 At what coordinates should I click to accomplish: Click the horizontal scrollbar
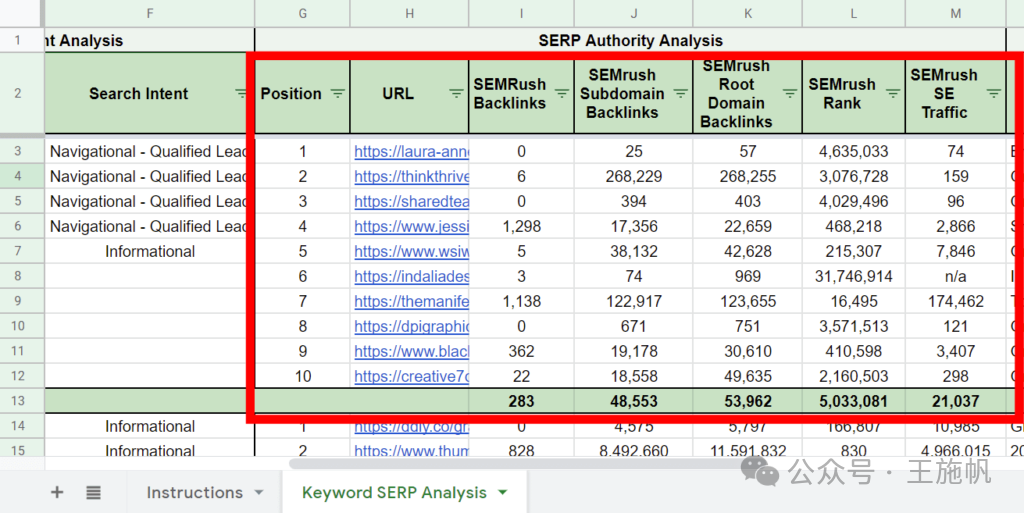click(x=522, y=463)
